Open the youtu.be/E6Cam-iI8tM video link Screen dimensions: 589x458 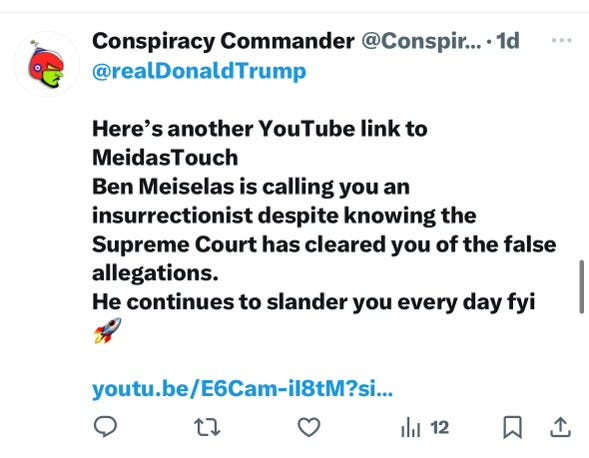(x=243, y=389)
